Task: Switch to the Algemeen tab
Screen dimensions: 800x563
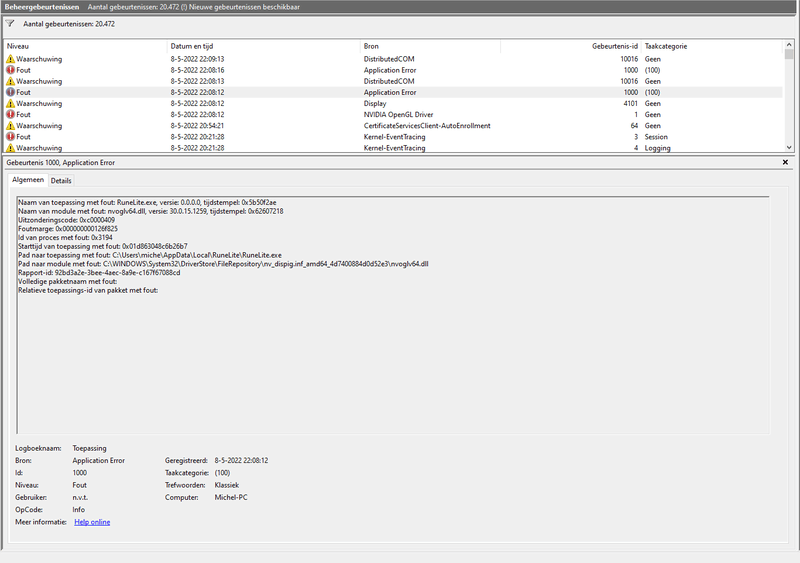Action: click(x=28, y=180)
